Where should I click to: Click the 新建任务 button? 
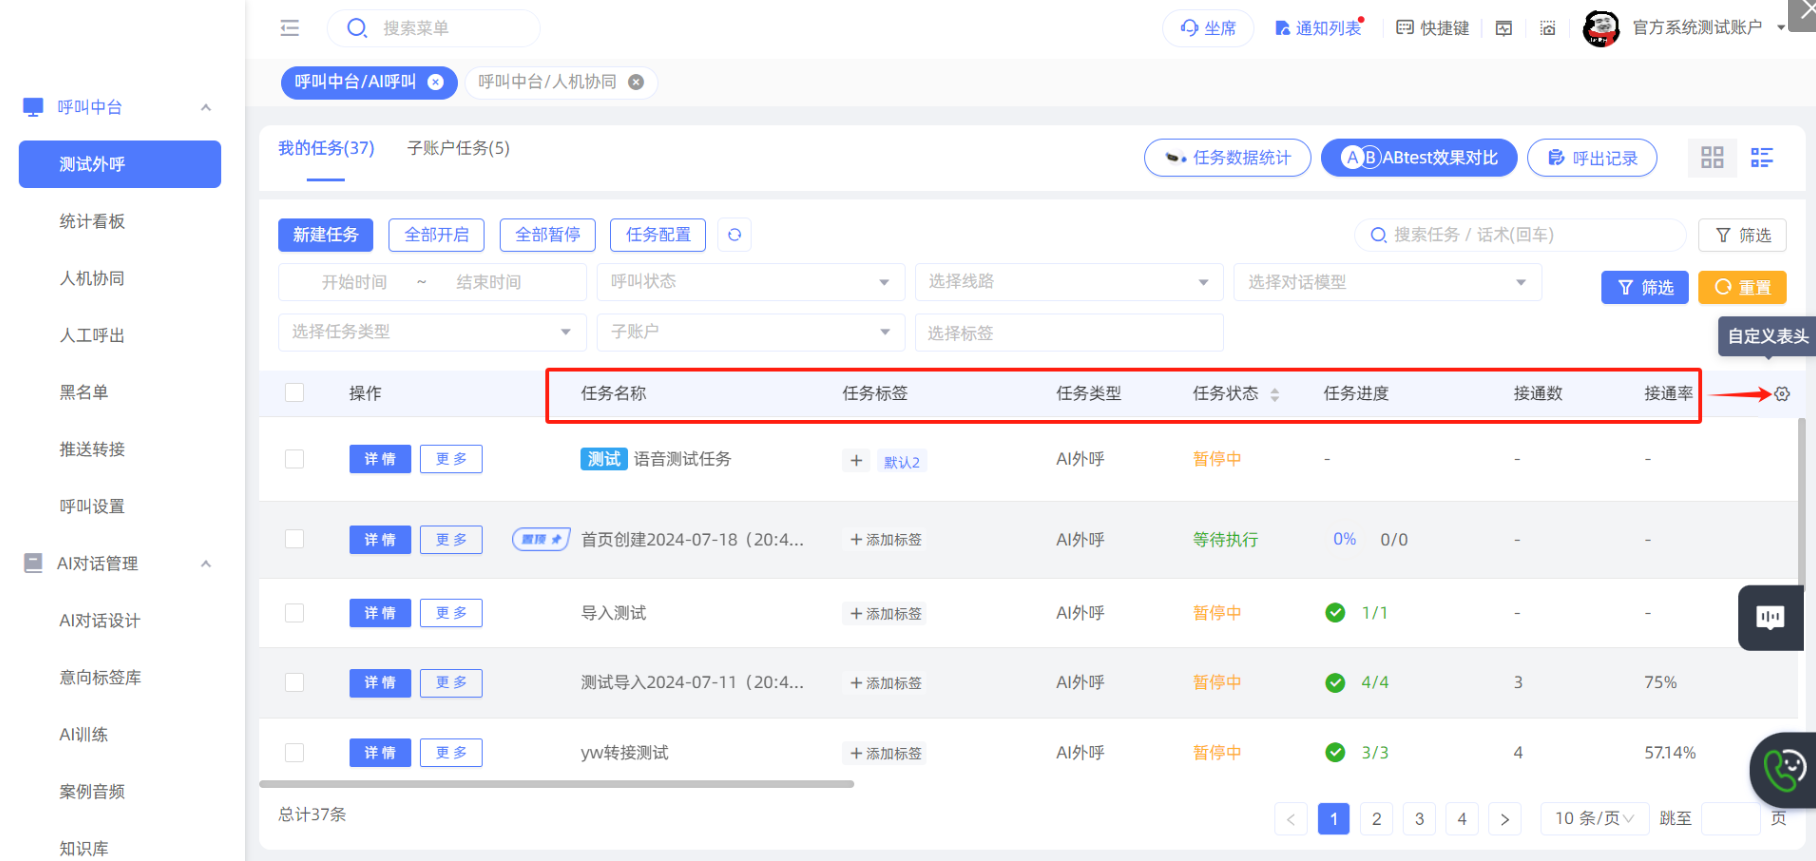point(325,235)
